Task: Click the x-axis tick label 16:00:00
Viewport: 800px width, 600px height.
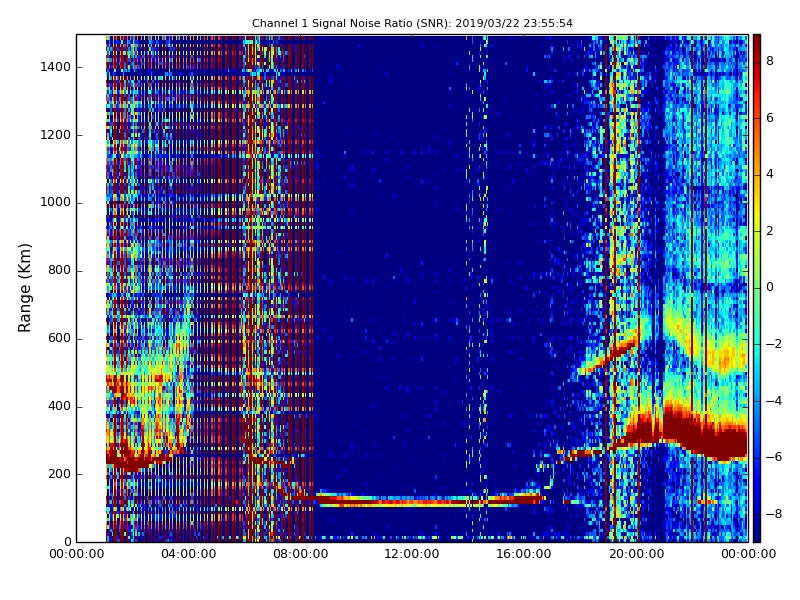Action: click(524, 554)
